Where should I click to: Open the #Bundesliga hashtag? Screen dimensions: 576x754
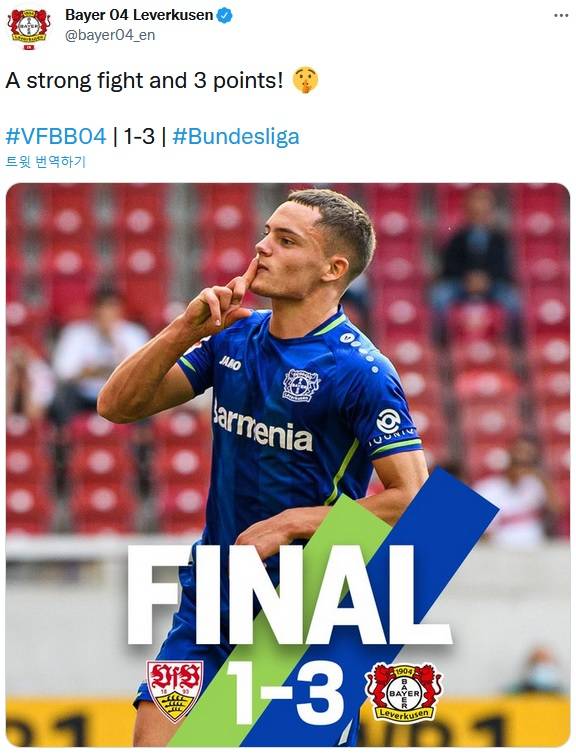click(x=236, y=136)
